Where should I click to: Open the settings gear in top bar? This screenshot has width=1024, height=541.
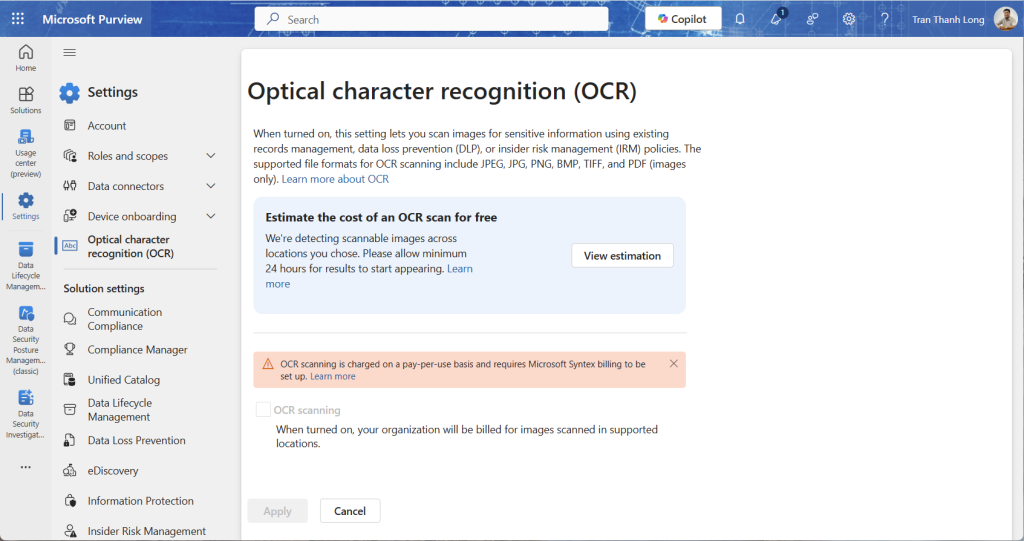849,19
